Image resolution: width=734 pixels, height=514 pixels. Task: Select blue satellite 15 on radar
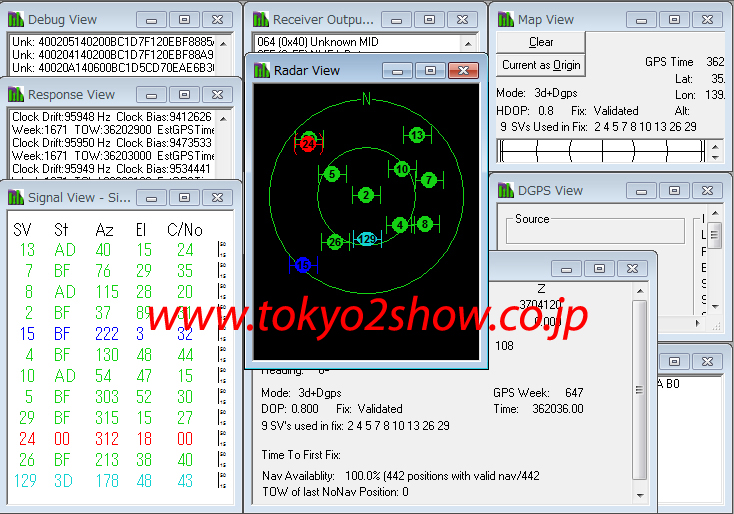coord(303,265)
